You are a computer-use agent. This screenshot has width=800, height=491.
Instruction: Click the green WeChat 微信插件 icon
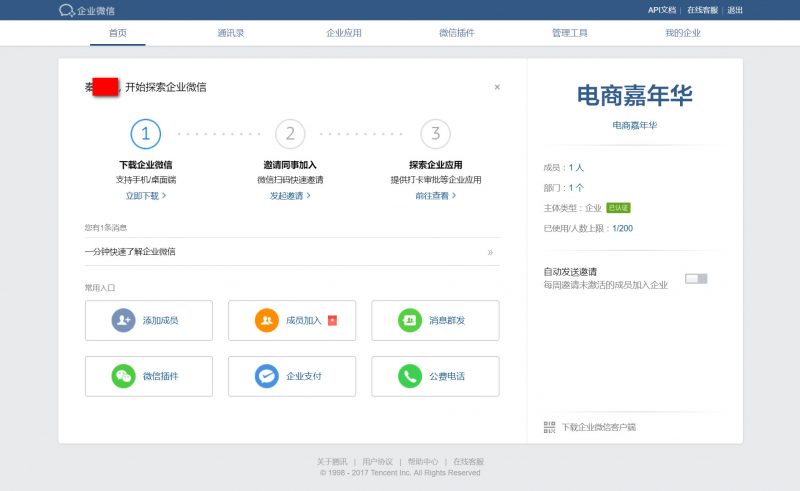tap(123, 376)
